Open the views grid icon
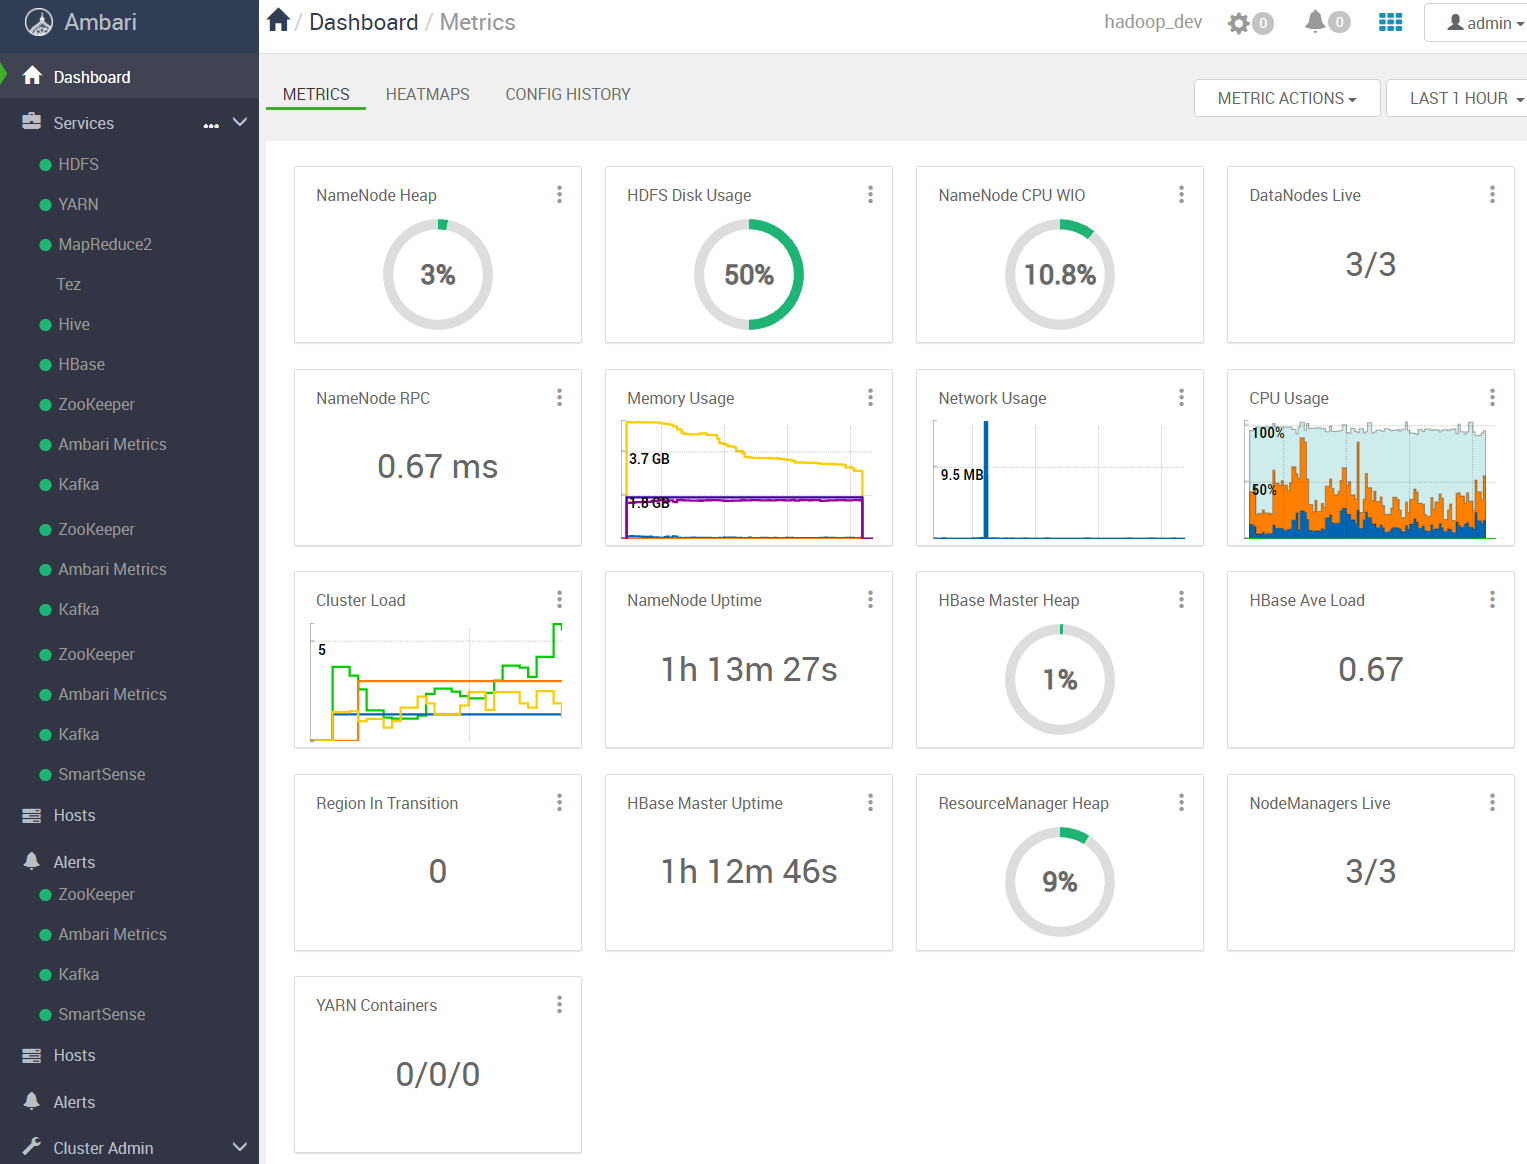 1390,22
